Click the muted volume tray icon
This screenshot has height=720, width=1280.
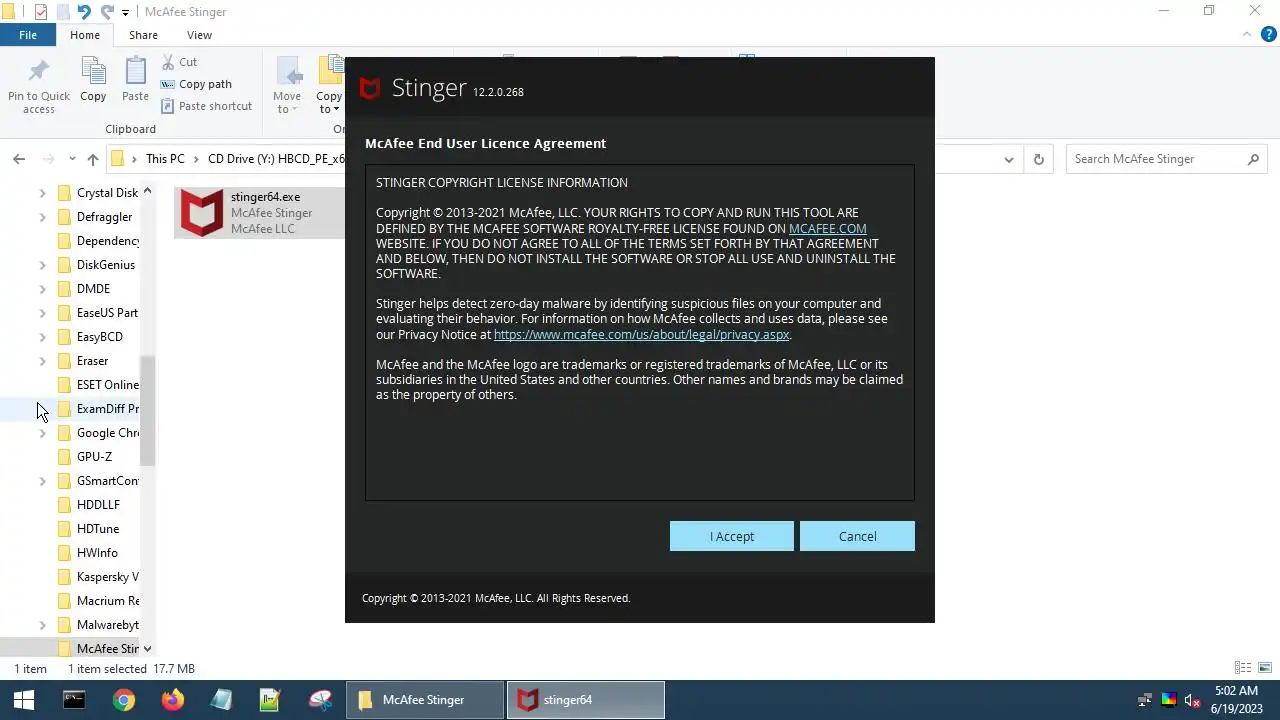(1192, 700)
